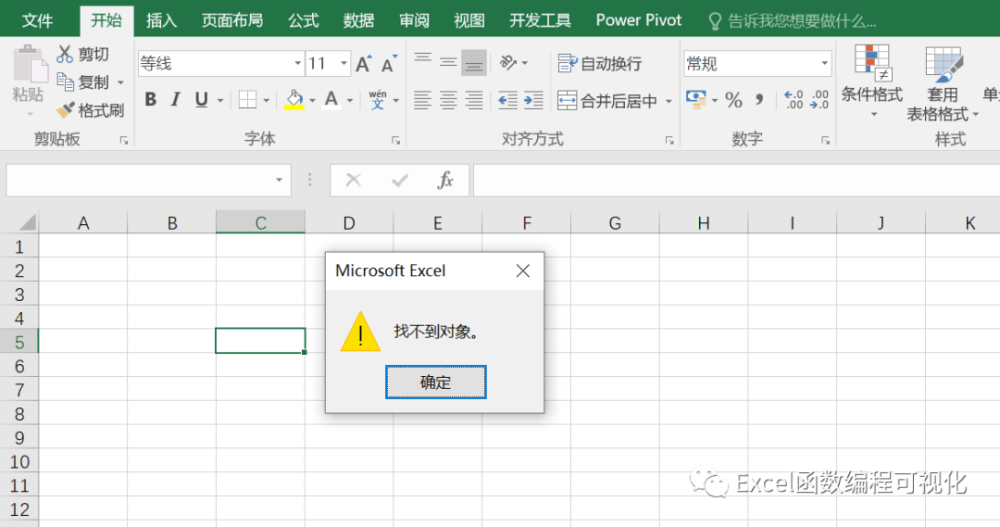Switch to Page Layout (页面布局) tab
This screenshot has height=527, width=1000.
point(232,21)
